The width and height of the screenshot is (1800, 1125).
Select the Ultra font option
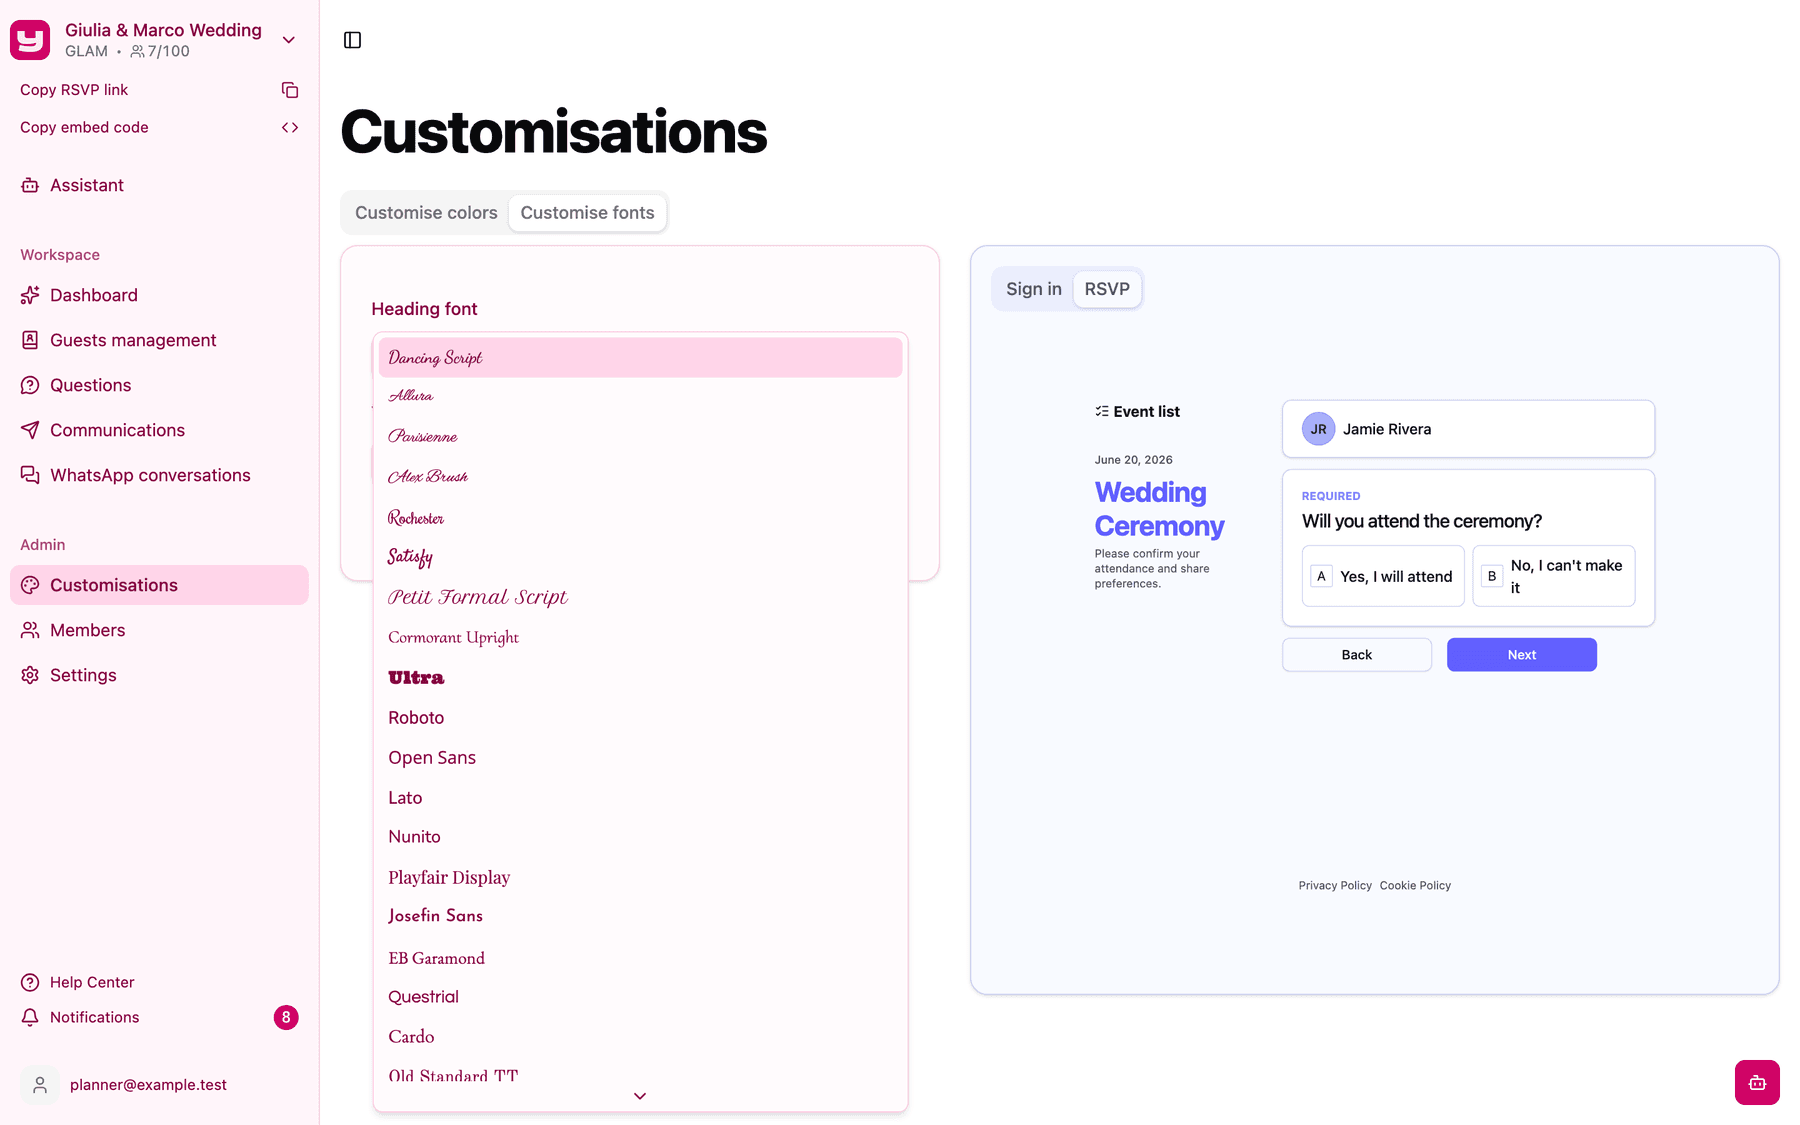coord(640,677)
